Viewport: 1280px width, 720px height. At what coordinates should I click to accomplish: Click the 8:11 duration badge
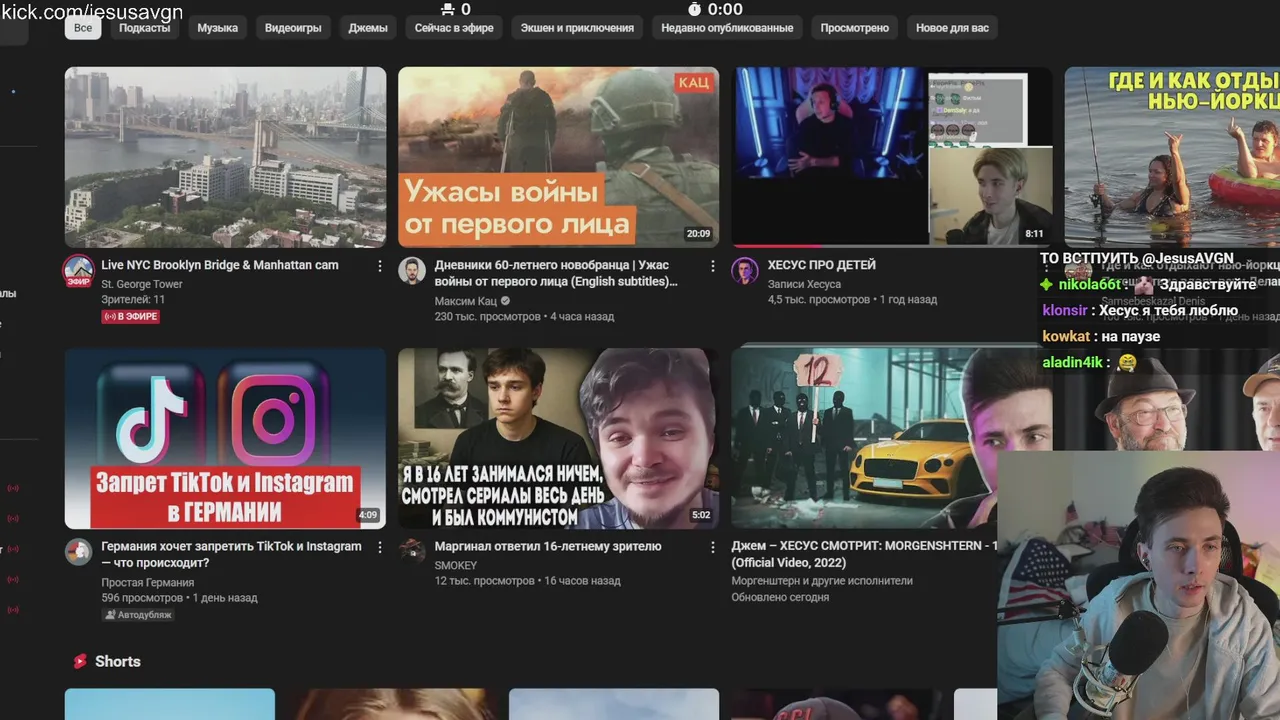[1034, 234]
